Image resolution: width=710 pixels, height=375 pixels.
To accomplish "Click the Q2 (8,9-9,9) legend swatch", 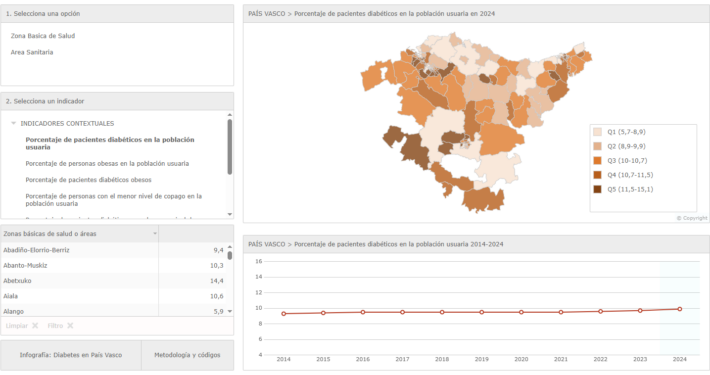I will click(598, 146).
